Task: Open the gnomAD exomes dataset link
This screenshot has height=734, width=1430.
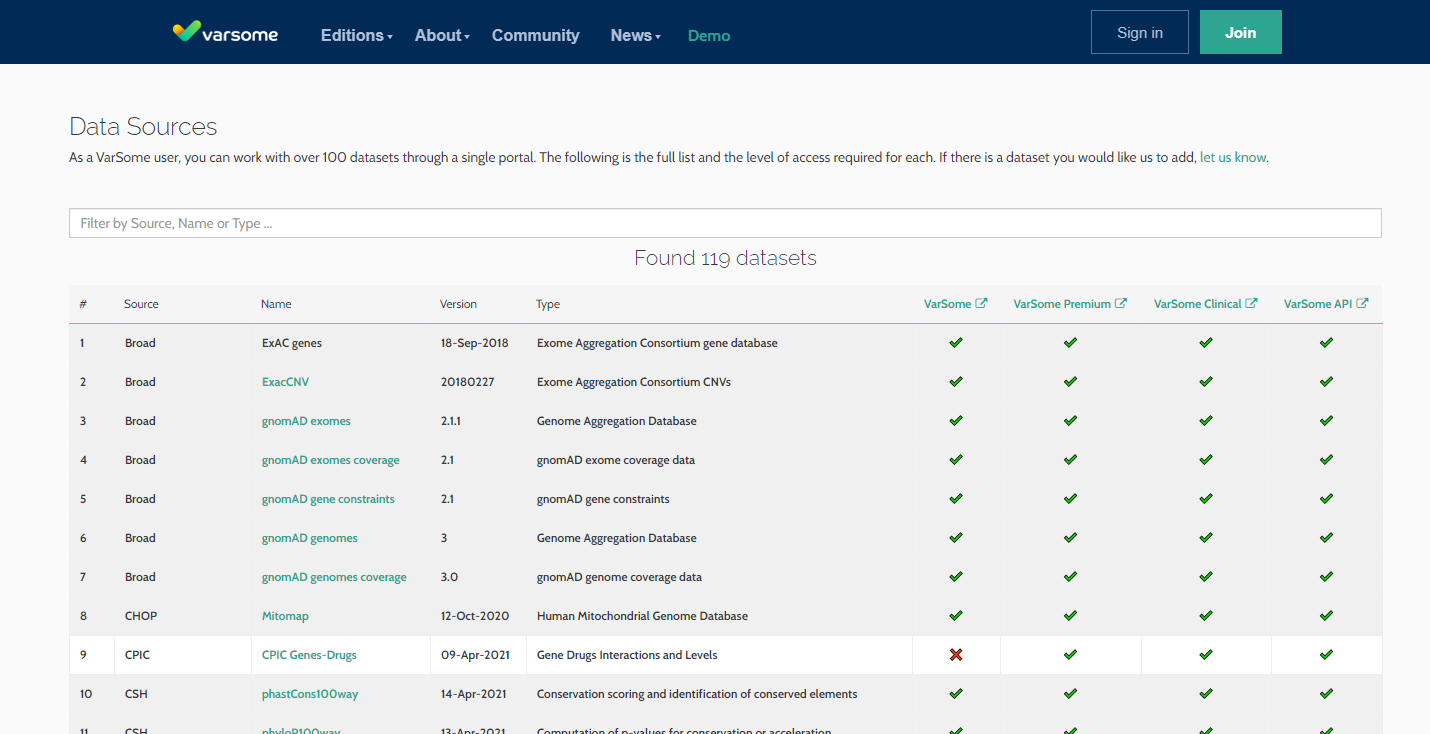Action: click(306, 421)
